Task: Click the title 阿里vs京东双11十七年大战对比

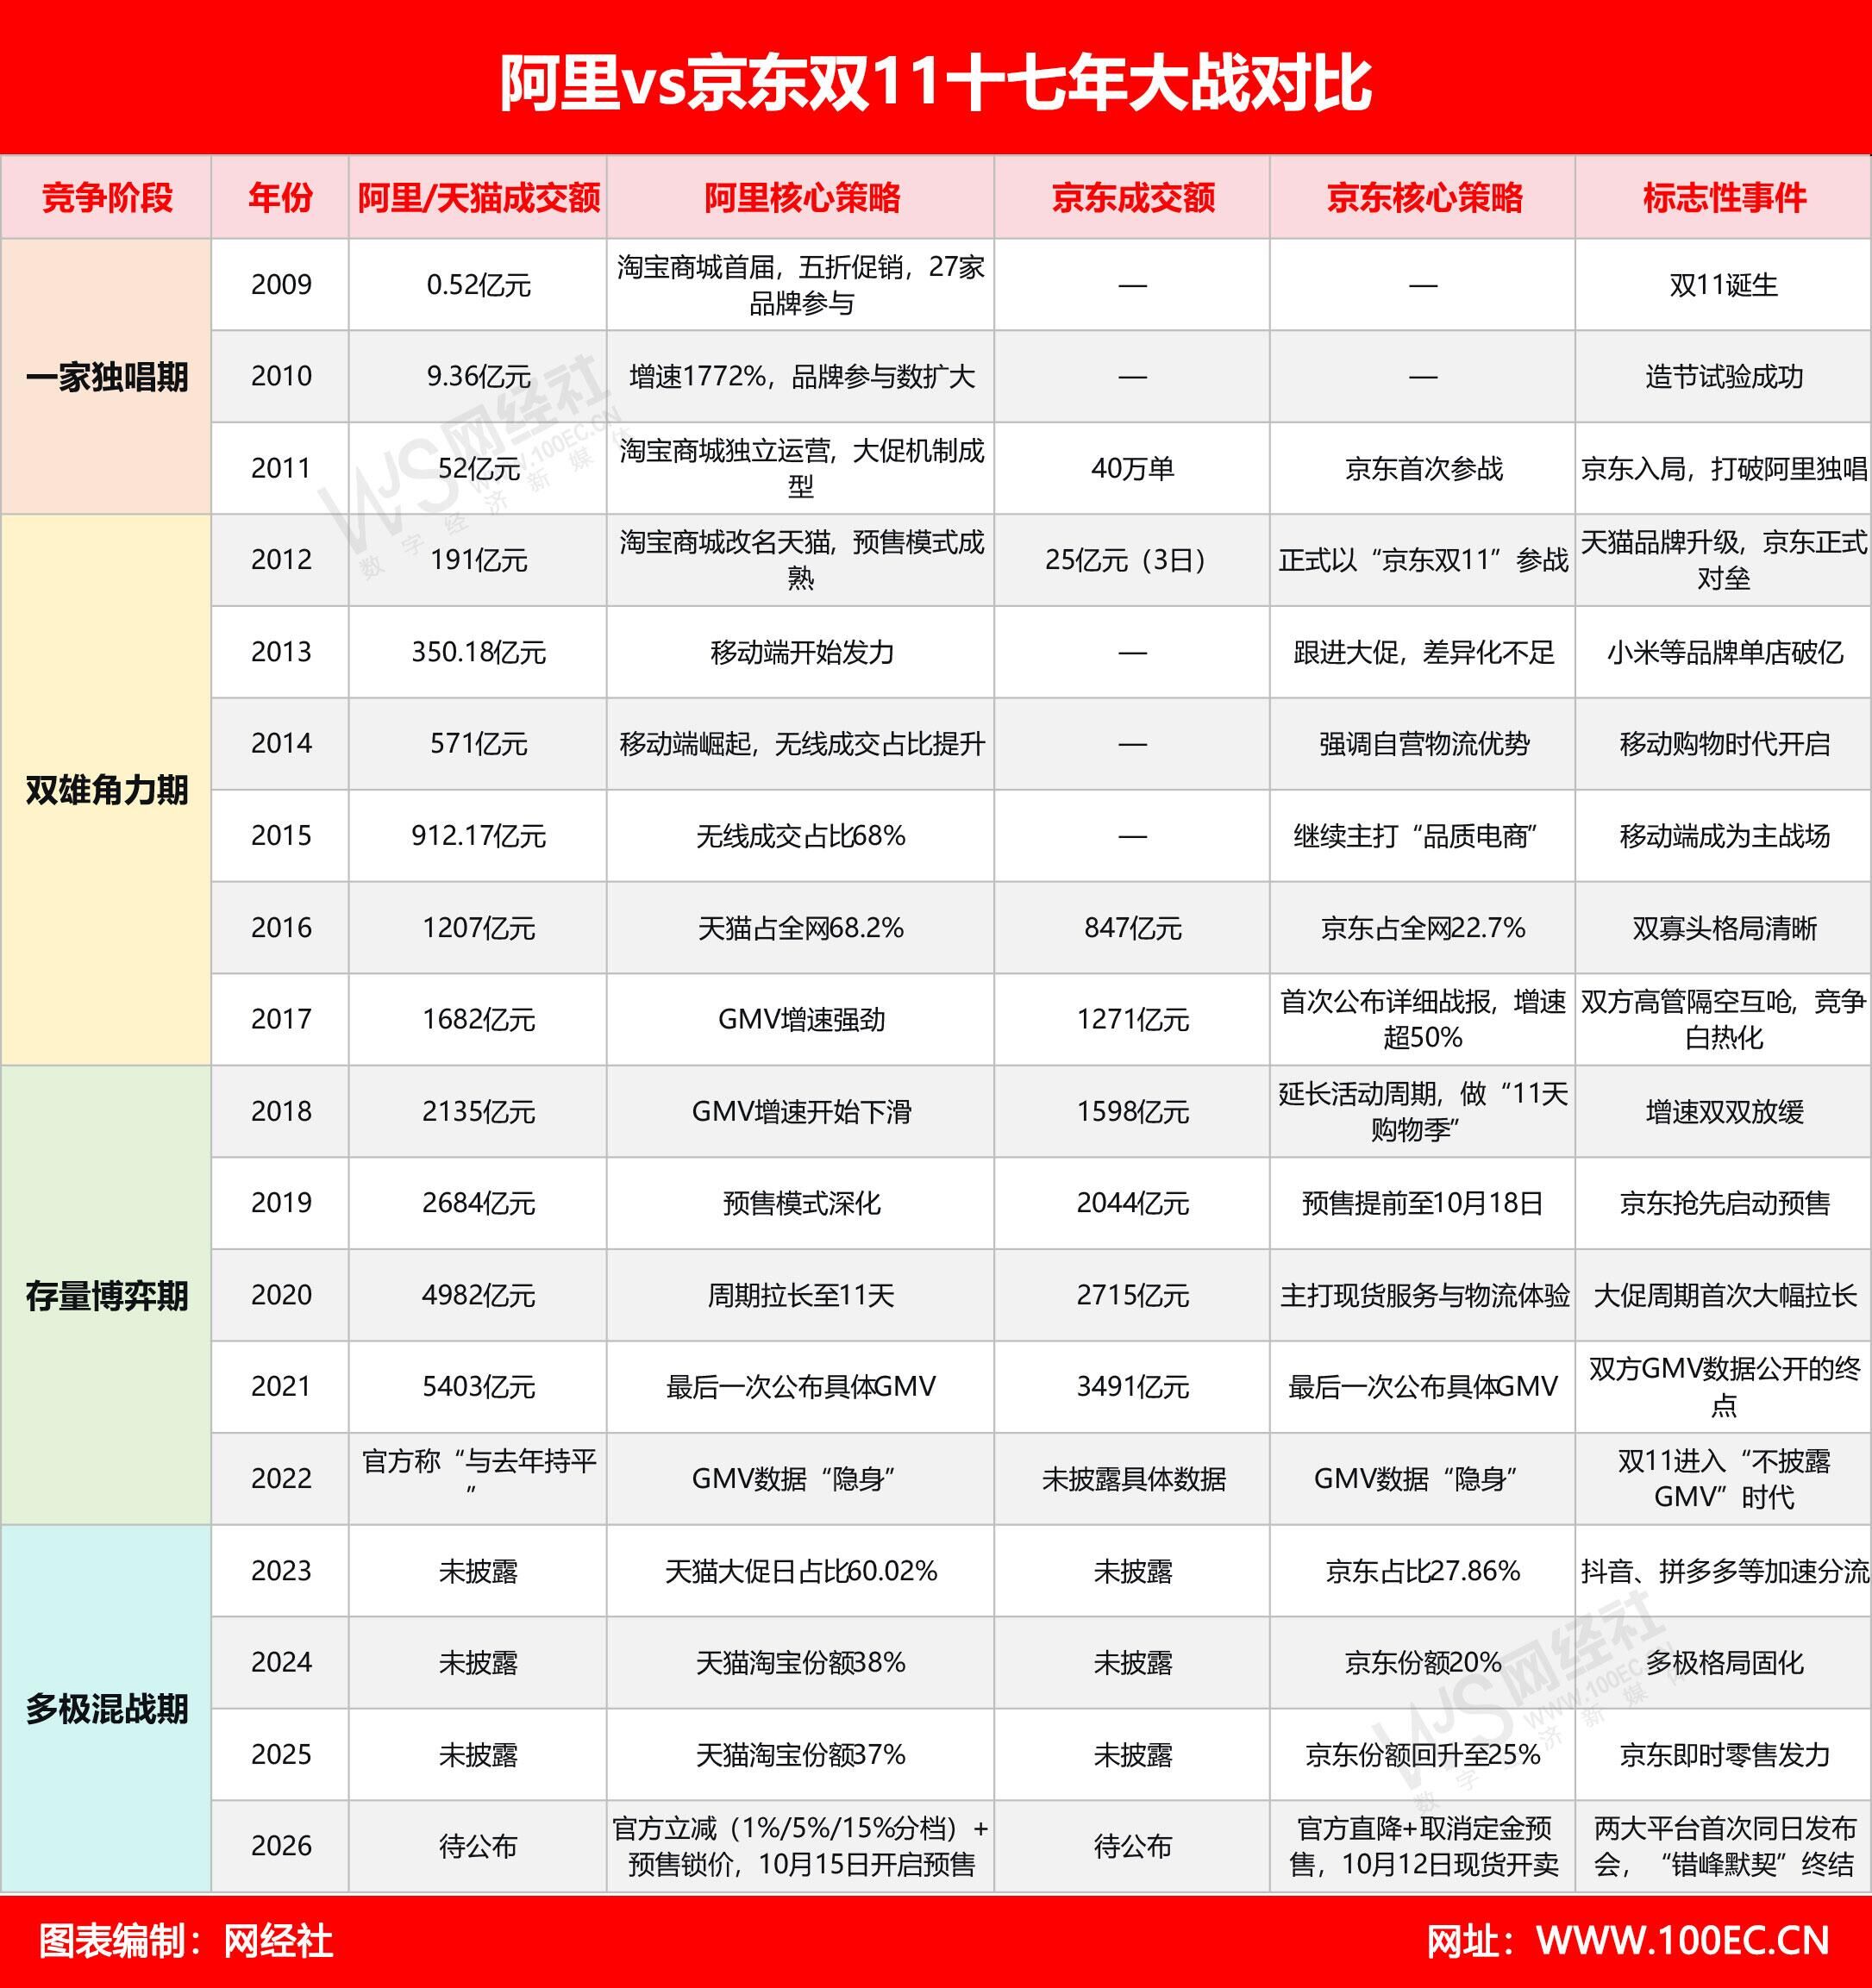Action: click(x=935, y=83)
